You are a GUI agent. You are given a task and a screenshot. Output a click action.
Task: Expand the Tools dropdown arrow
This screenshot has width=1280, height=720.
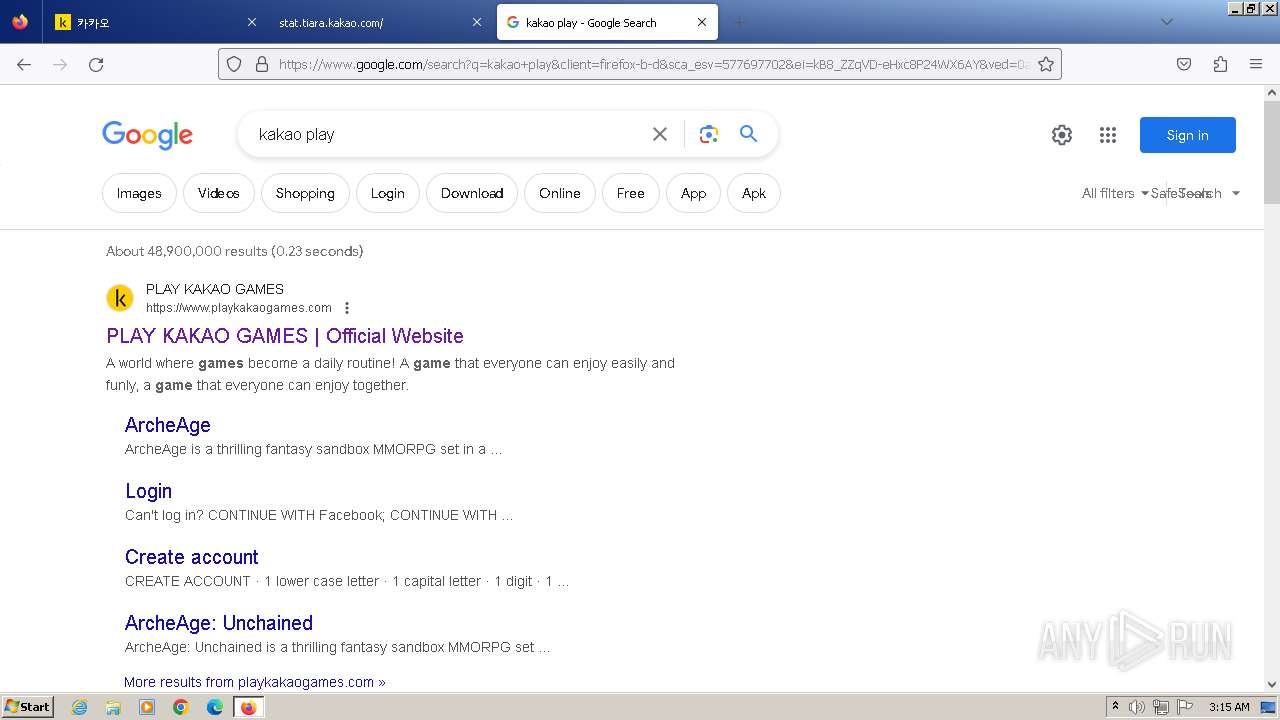[1236, 193]
